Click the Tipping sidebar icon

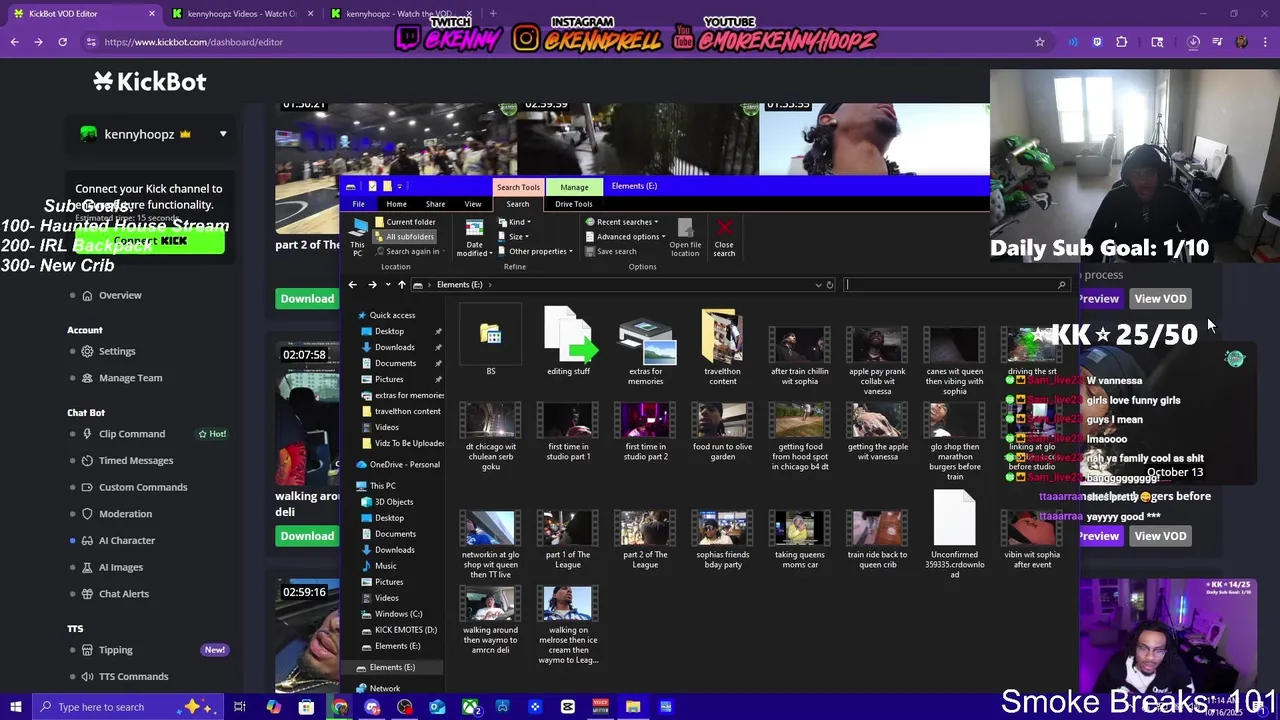(x=87, y=650)
